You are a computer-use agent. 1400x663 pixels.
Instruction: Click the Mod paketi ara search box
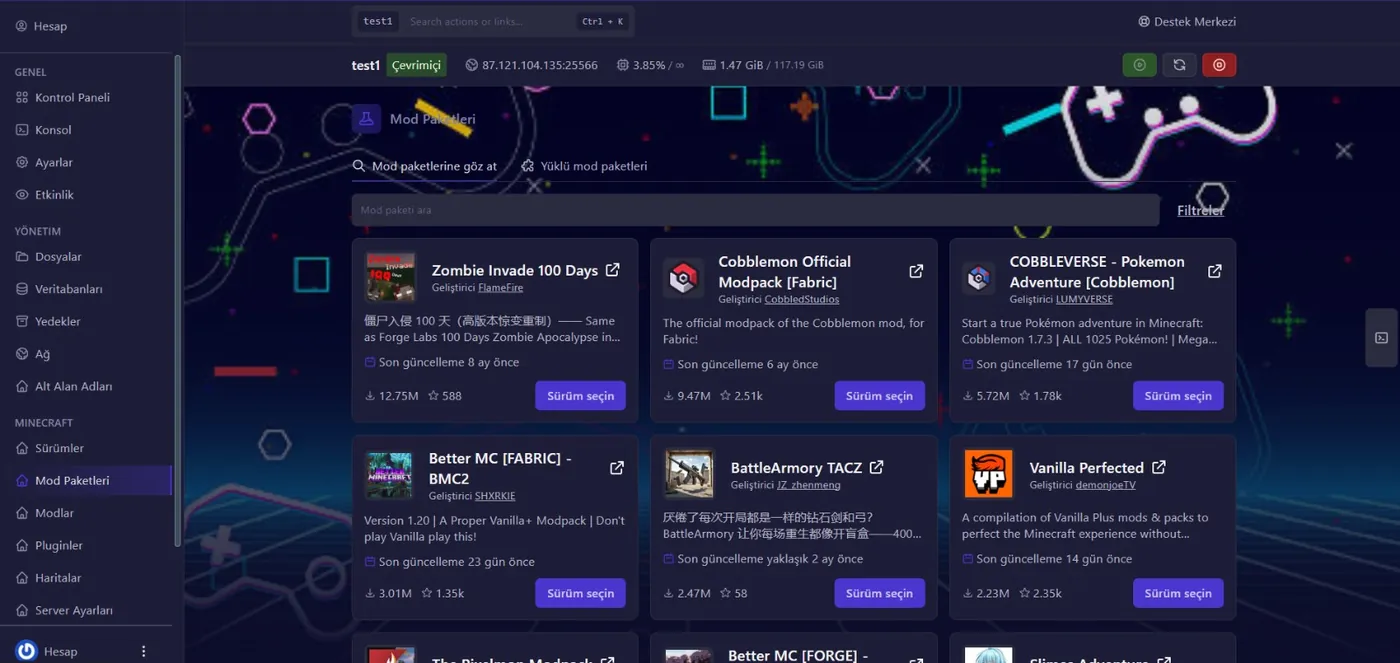point(755,210)
